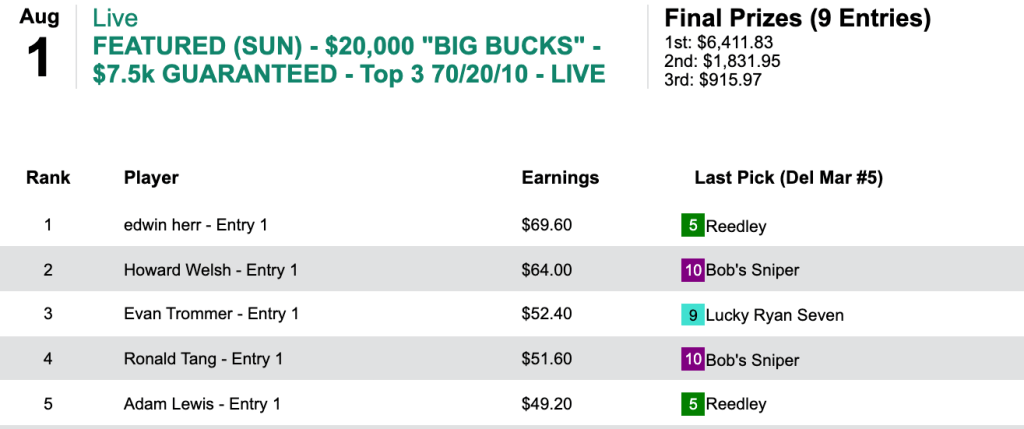Viewport: 1024px width, 429px height.
Task: Click the purple 10 badge in Ronald Tang's row
Action: click(692, 360)
